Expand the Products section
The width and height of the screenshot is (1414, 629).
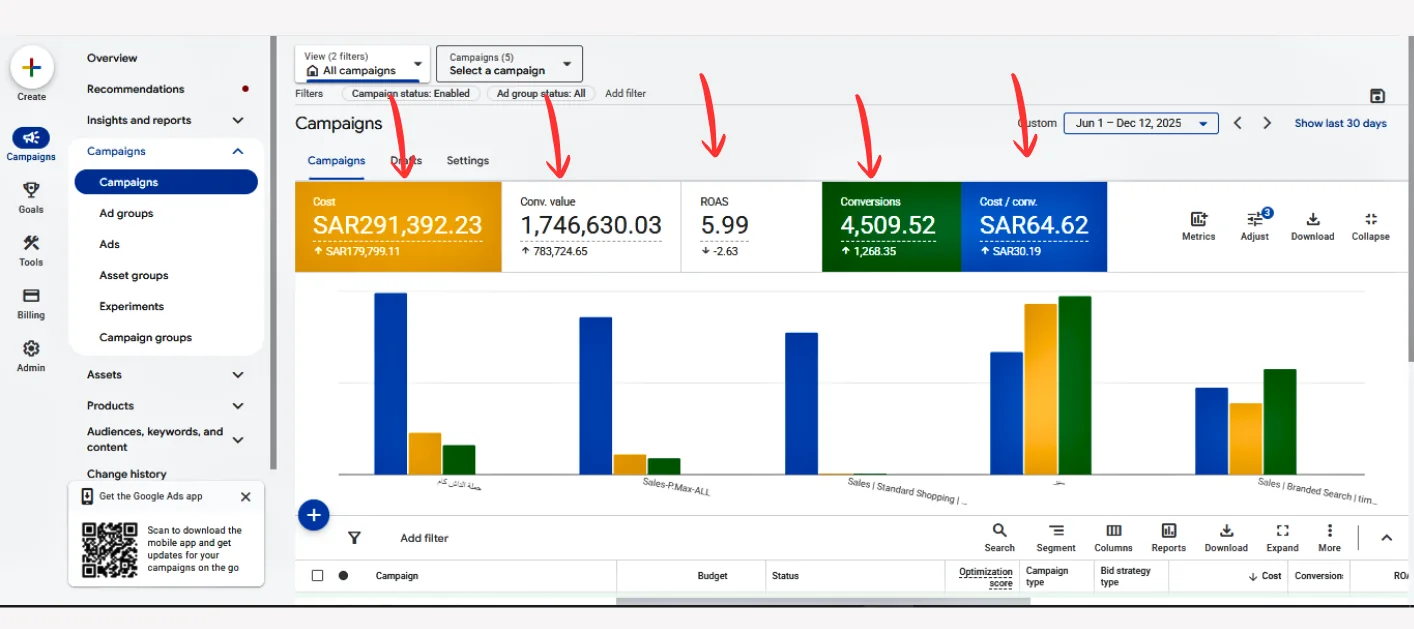point(238,406)
